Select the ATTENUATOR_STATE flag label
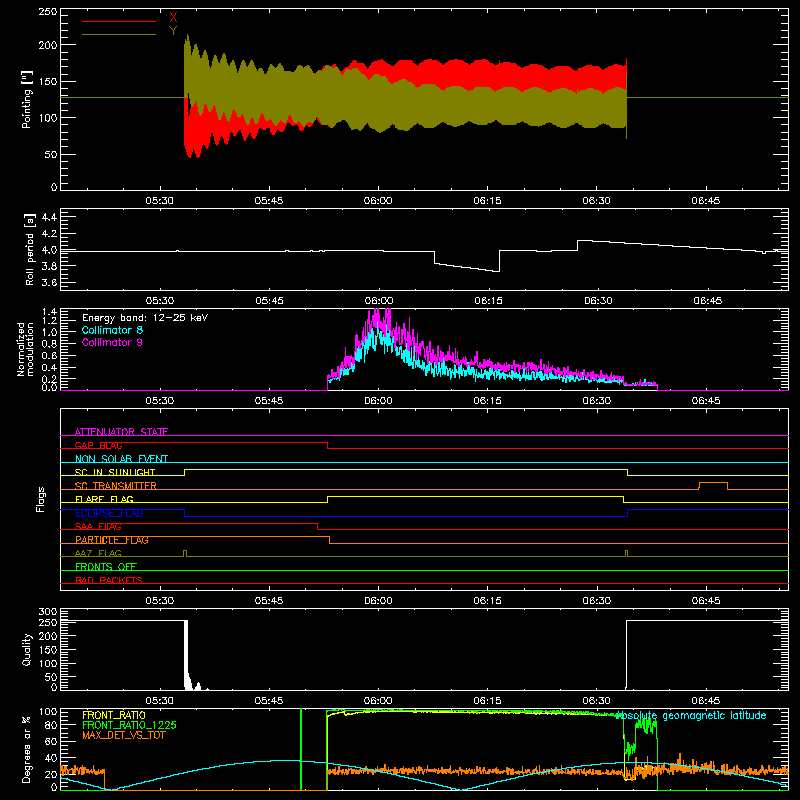The image size is (800, 800). [121, 432]
